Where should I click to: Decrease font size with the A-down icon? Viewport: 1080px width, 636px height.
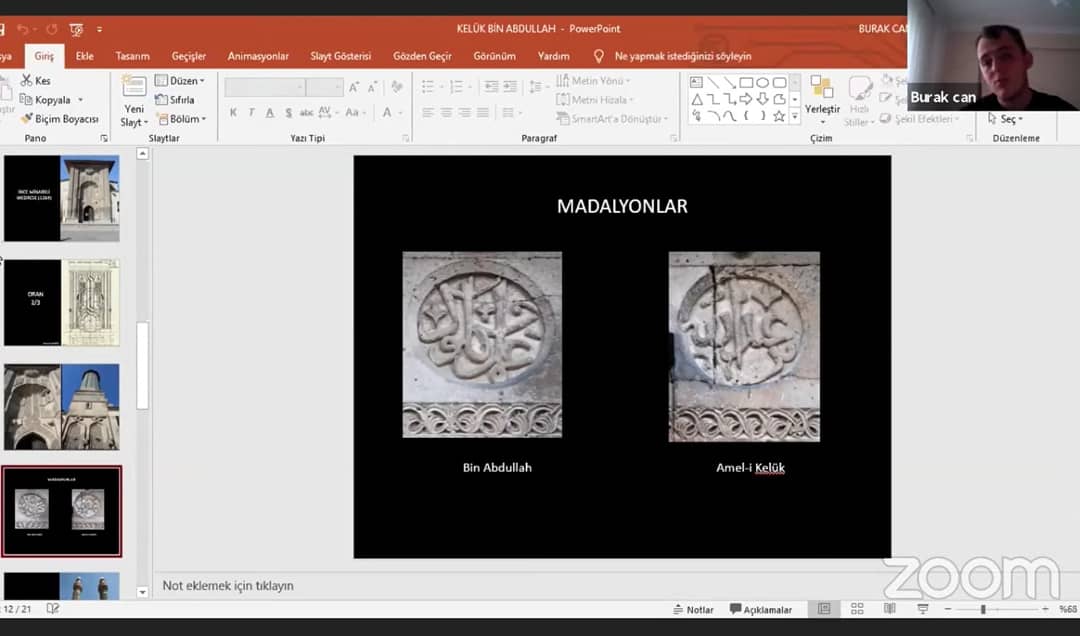pos(373,88)
